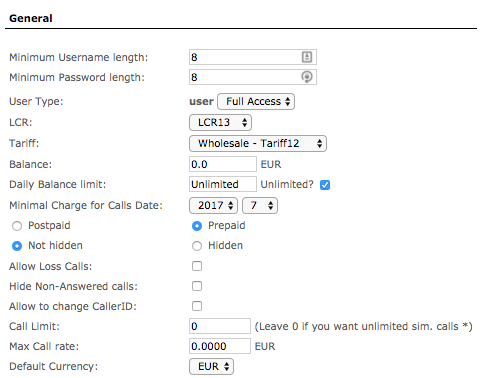Tick the Allow to change CallerID checkbox
Image resolution: width=491 pixels, height=378 pixels.
click(x=197, y=306)
